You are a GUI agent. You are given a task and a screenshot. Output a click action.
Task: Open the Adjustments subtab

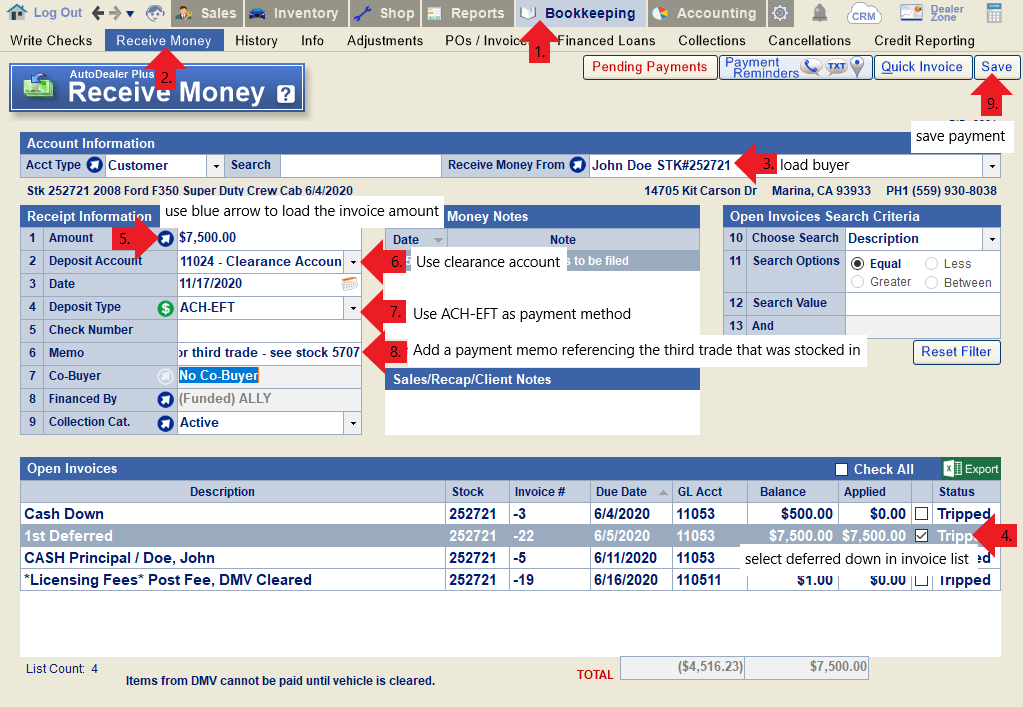tap(385, 40)
